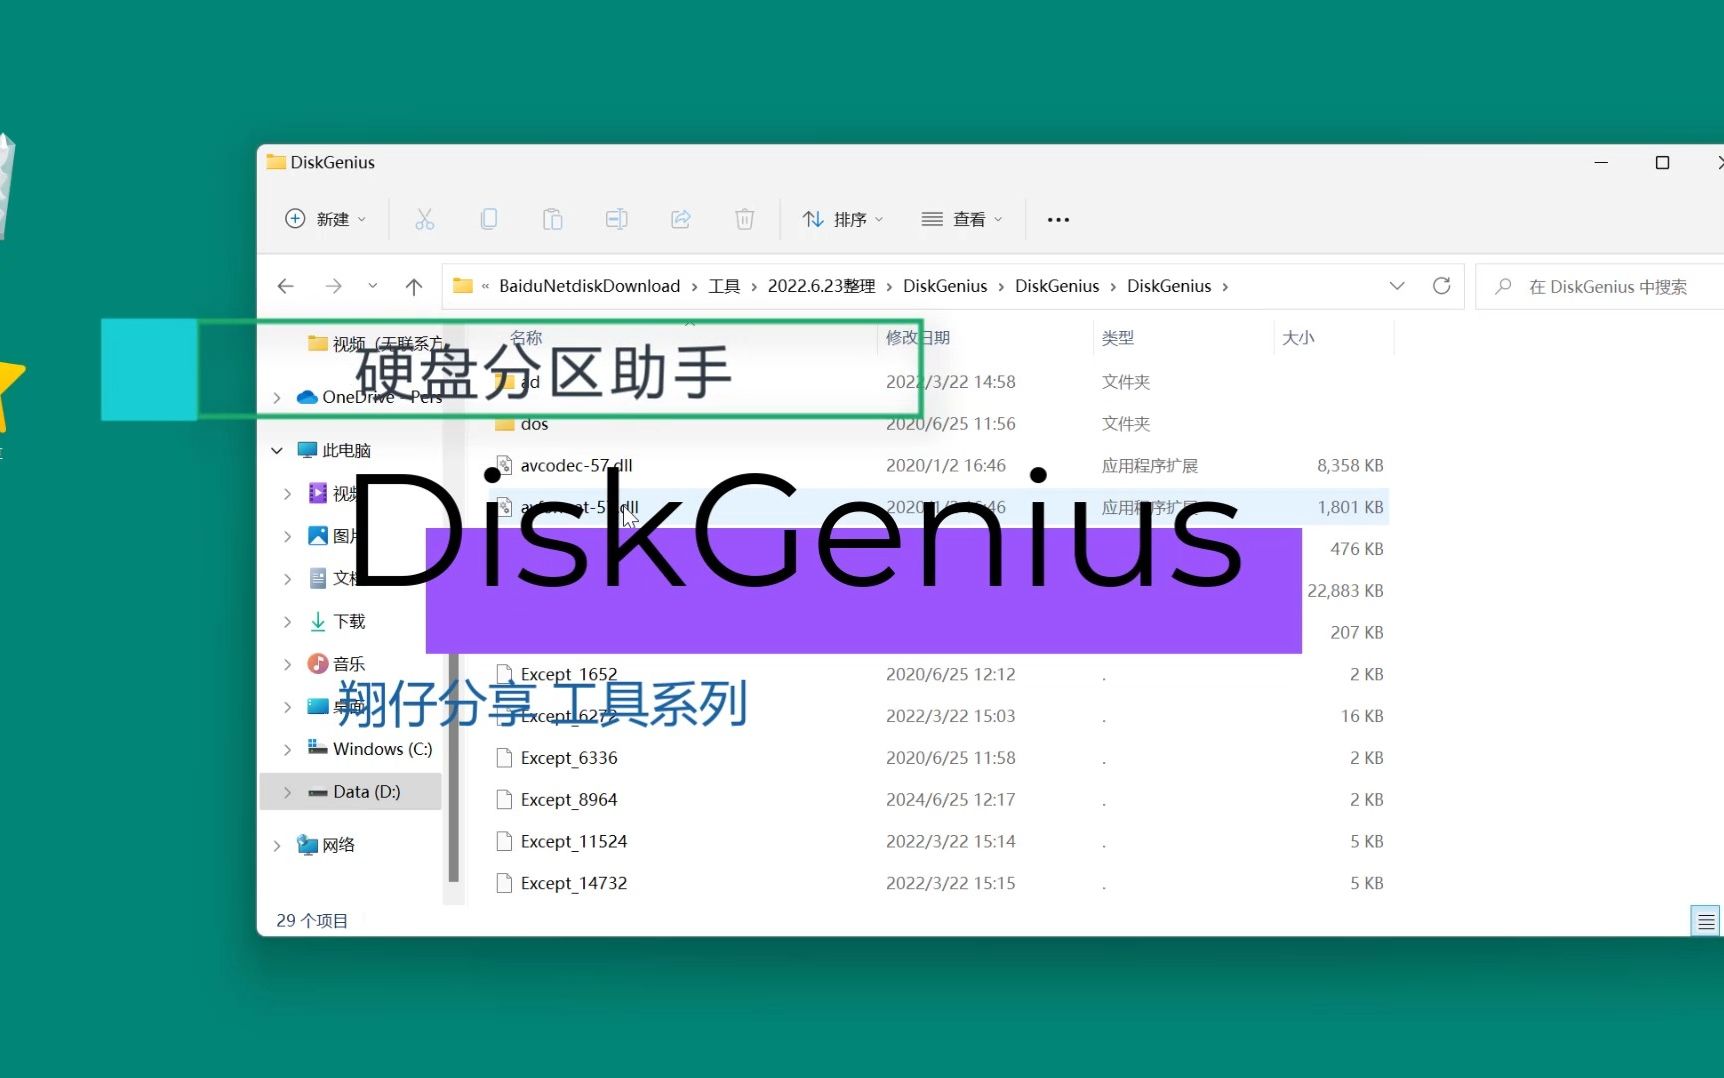Select 工具 in the breadcrumb path
The width and height of the screenshot is (1724, 1078).
pos(724,286)
